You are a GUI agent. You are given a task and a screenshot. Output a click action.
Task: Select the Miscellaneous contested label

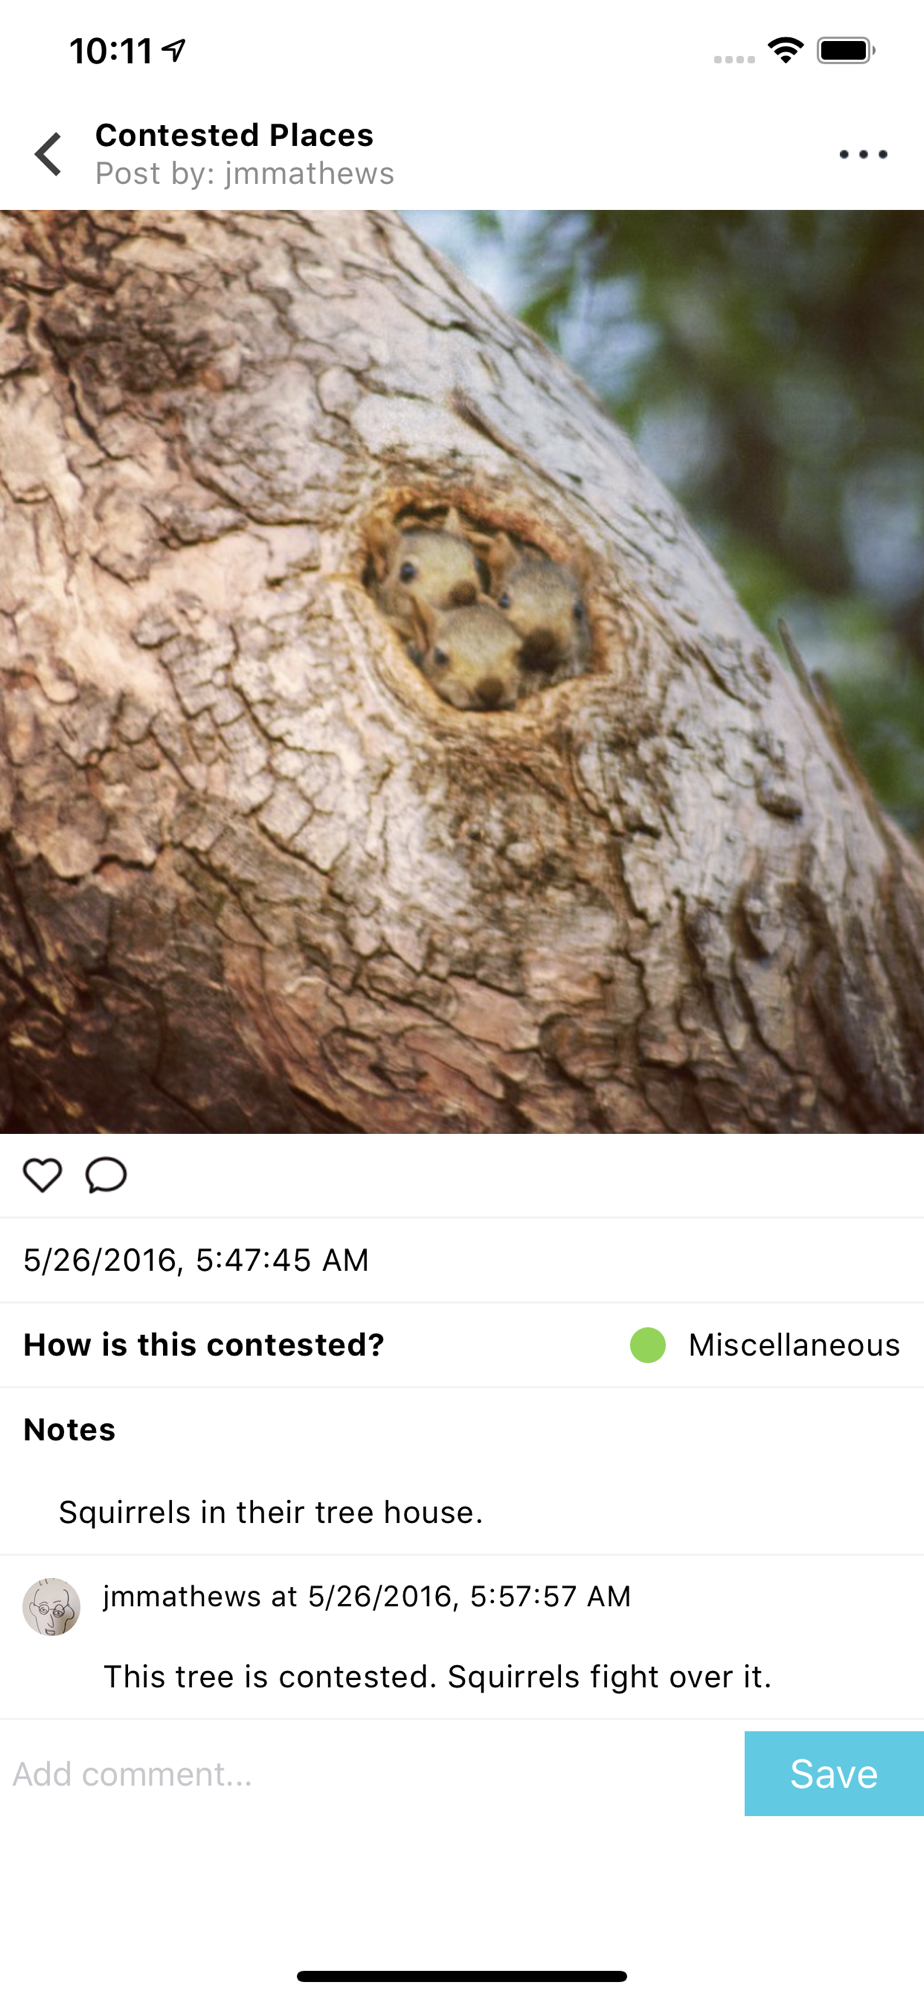(x=794, y=1345)
